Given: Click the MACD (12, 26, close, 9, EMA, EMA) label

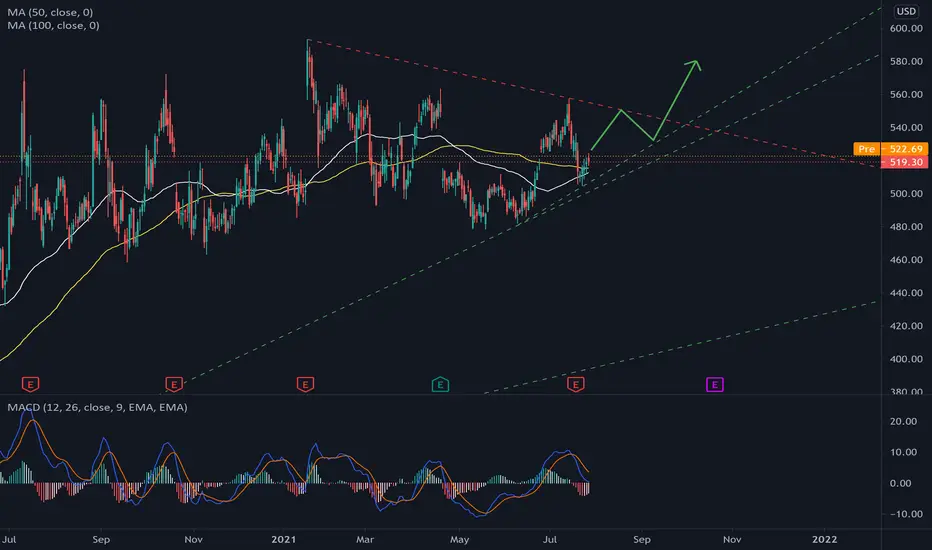Looking at the screenshot, I should pyautogui.click(x=97, y=407).
